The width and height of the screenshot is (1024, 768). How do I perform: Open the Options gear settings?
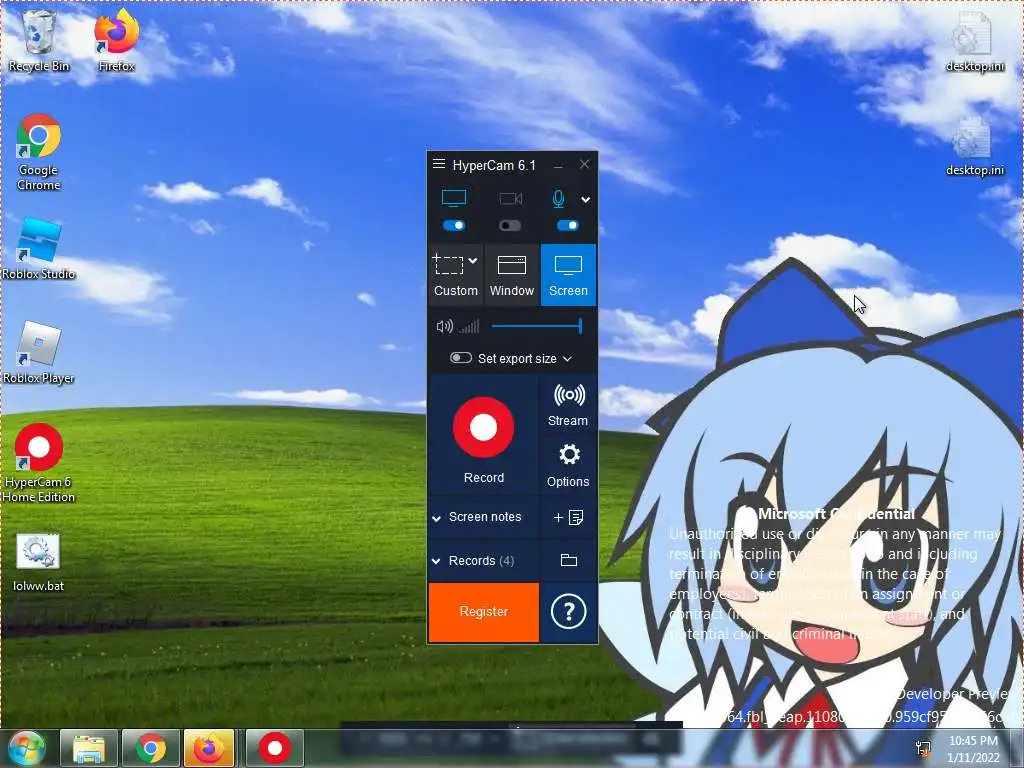pos(568,465)
